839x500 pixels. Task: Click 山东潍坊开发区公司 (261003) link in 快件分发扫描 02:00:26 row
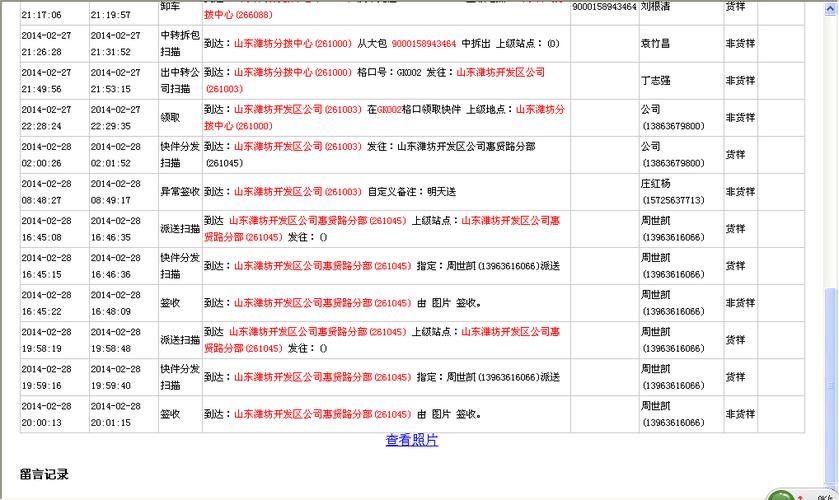coord(297,146)
